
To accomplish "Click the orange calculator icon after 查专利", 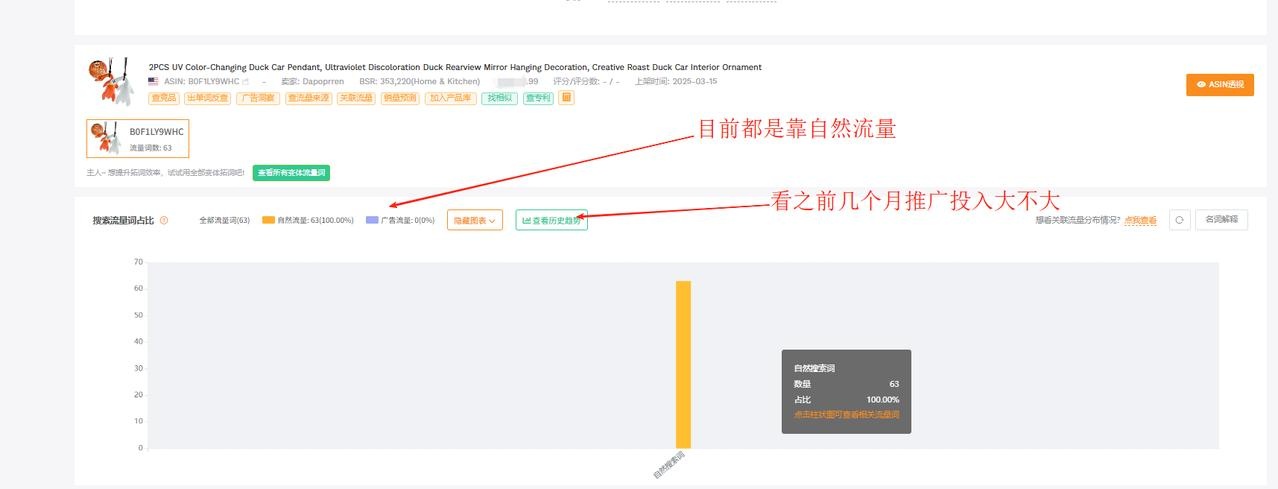I will [567, 98].
